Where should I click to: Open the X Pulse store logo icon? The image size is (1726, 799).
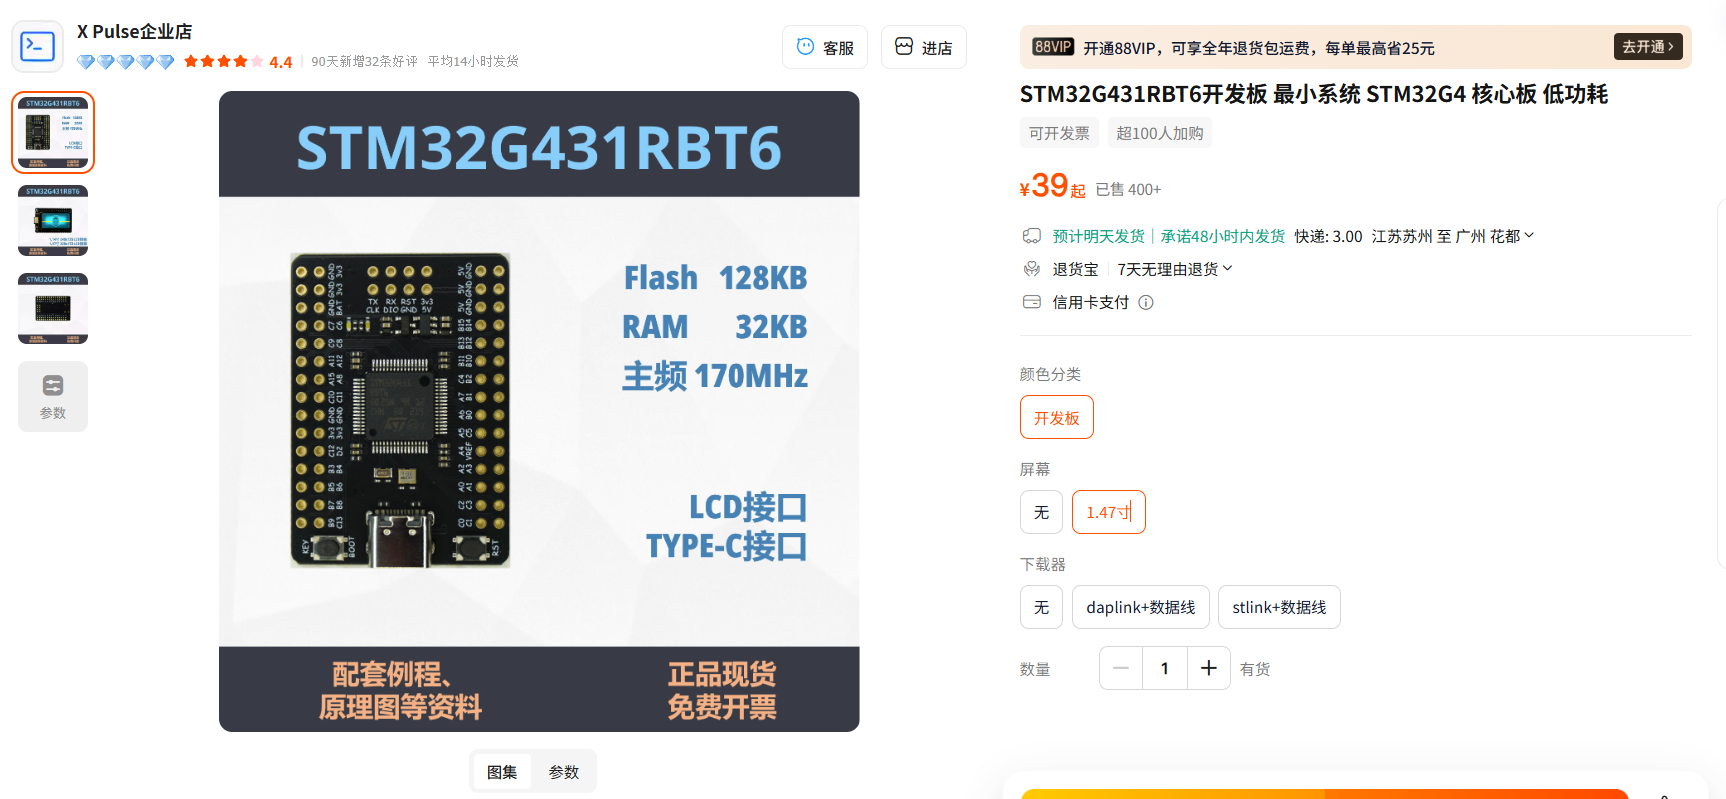point(37,46)
